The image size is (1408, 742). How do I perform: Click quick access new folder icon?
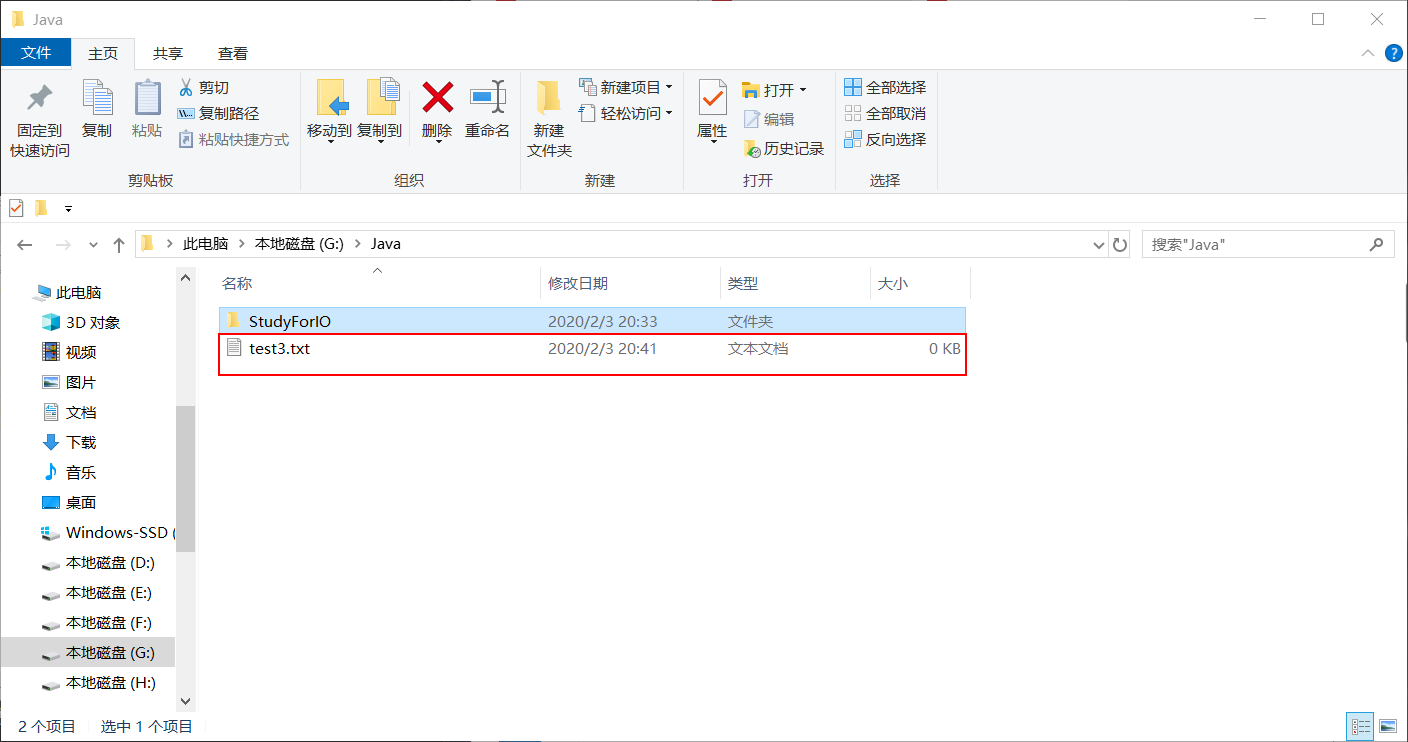point(41,208)
